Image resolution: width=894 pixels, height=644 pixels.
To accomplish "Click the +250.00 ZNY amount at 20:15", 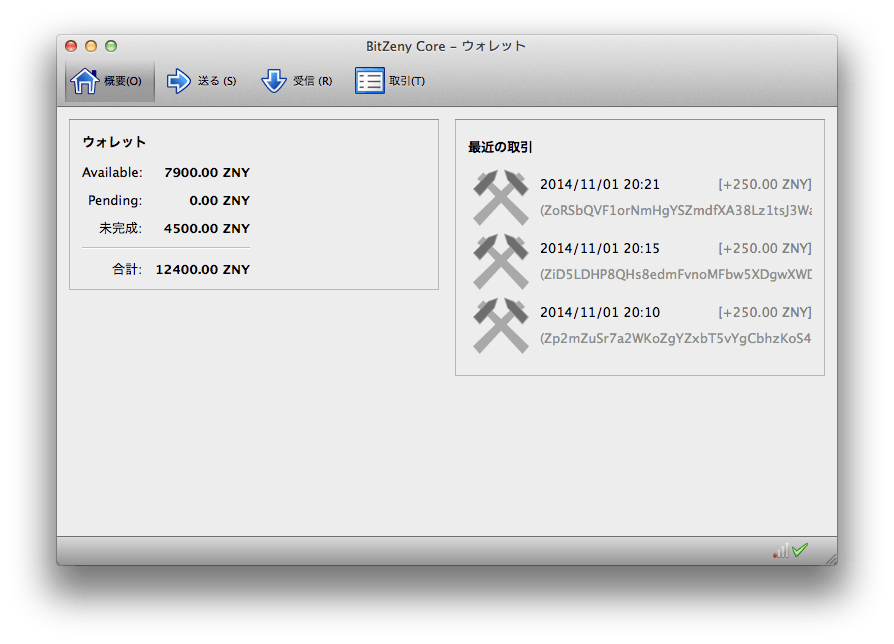I will click(x=765, y=248).
